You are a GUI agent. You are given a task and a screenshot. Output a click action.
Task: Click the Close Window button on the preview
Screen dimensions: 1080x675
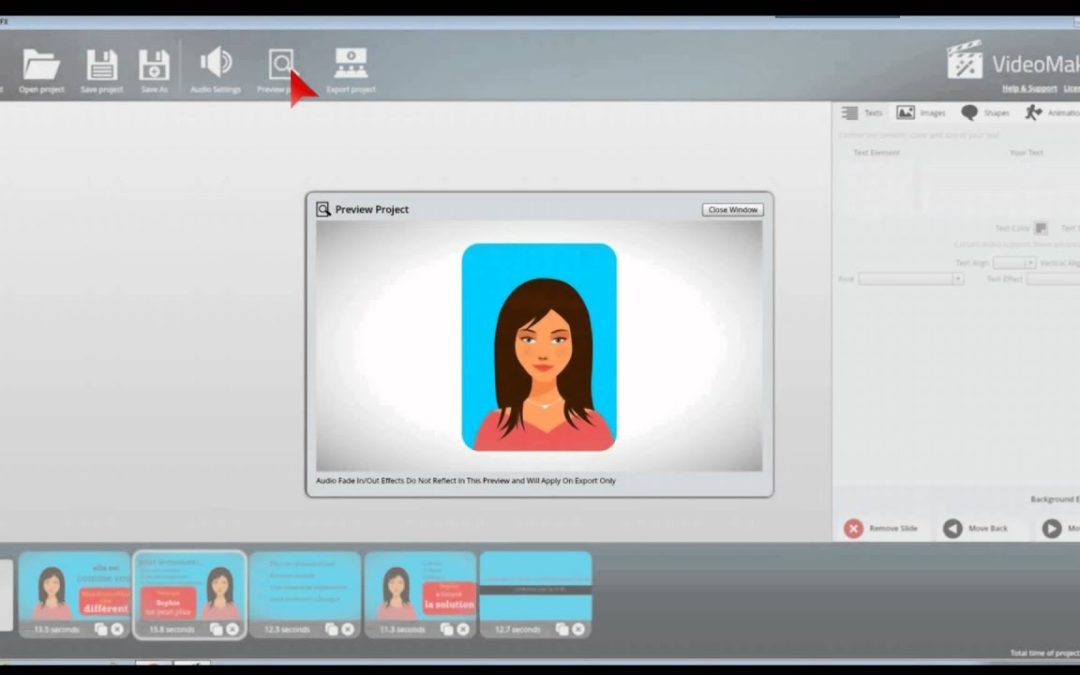[732, 209]
